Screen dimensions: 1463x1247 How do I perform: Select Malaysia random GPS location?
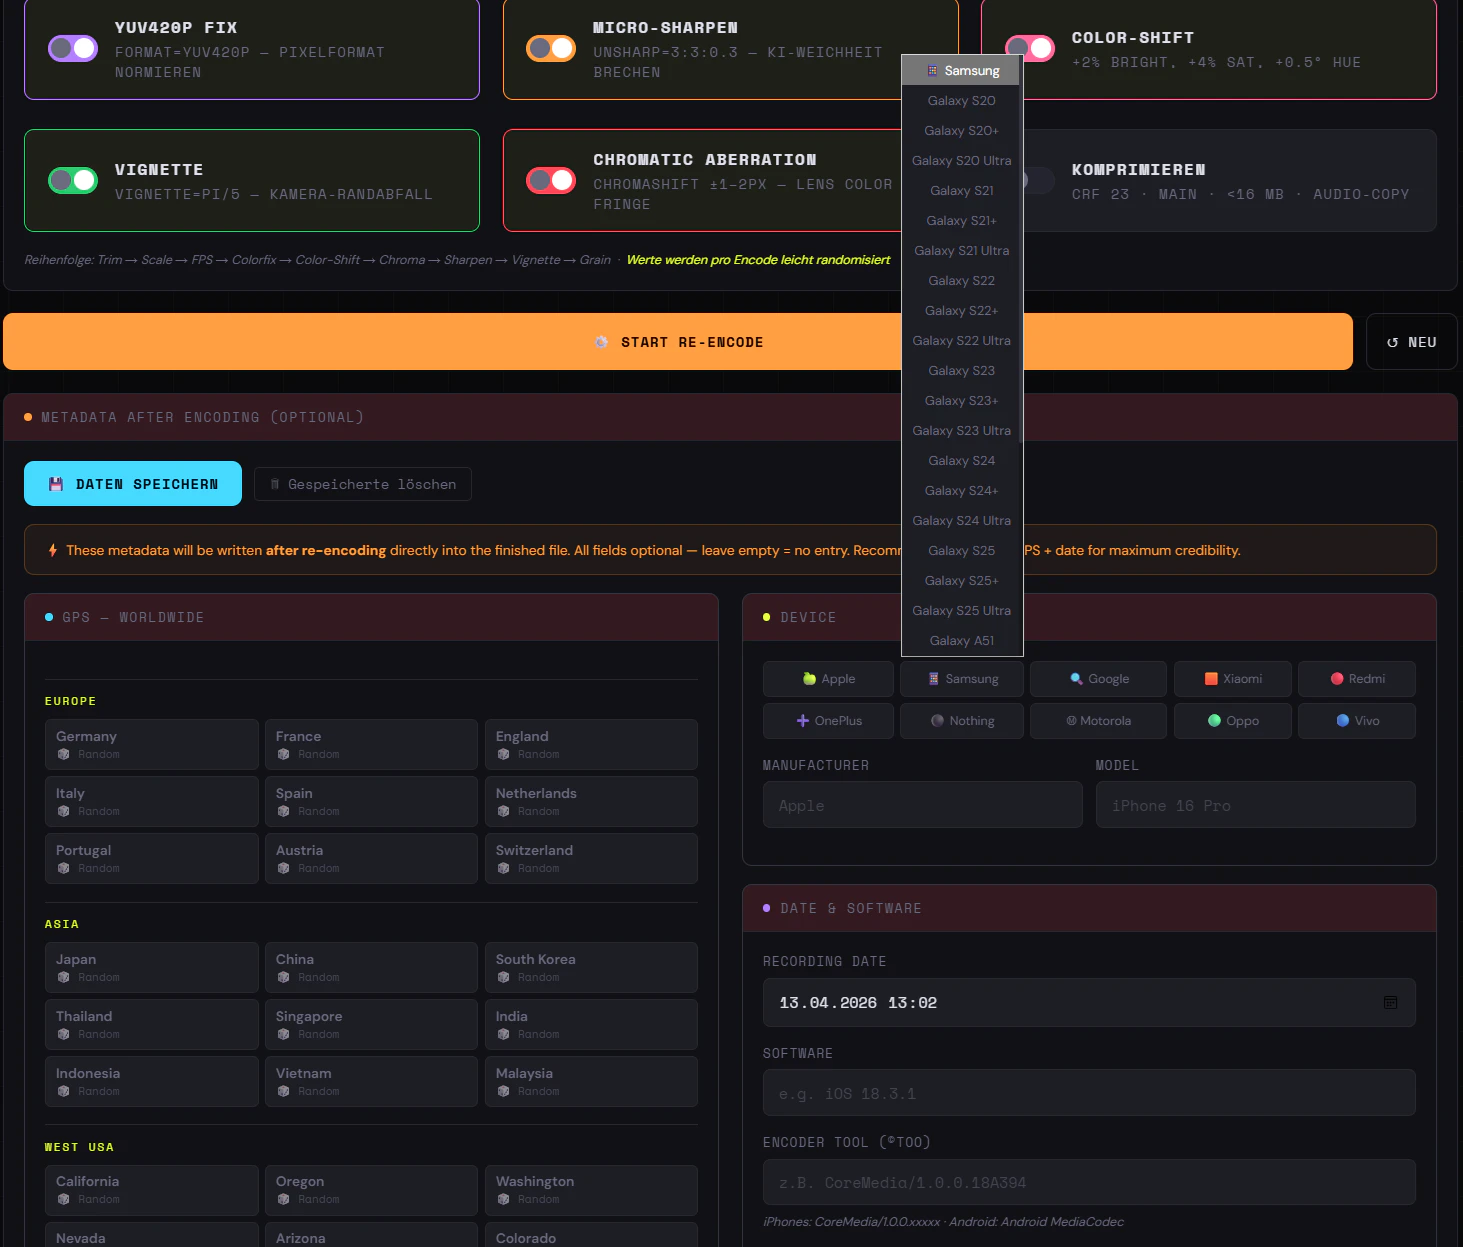click(x=591, y=1082)
